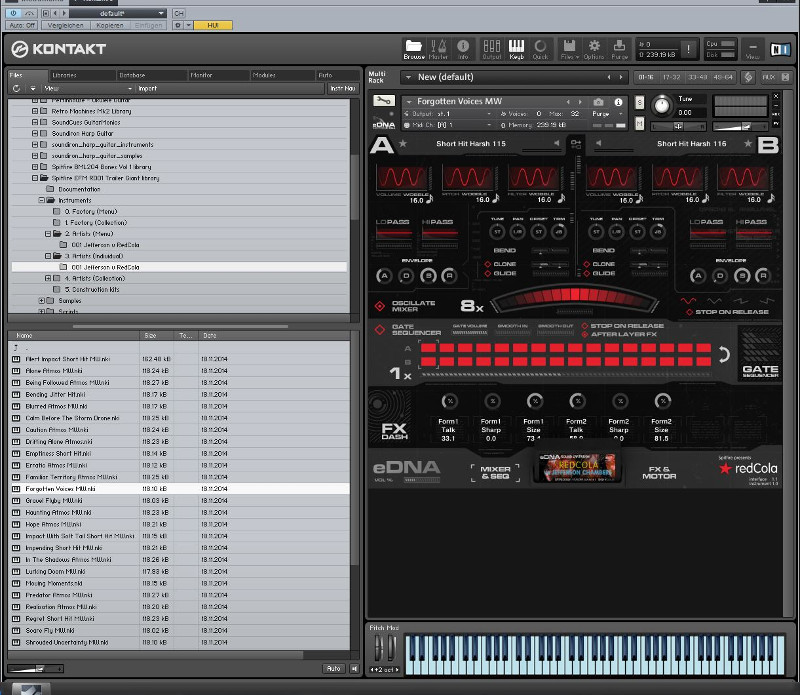Click the redCola artwork thumbnail
The width and height of the screenshot is (800, 695).
[x=577, y=468]
